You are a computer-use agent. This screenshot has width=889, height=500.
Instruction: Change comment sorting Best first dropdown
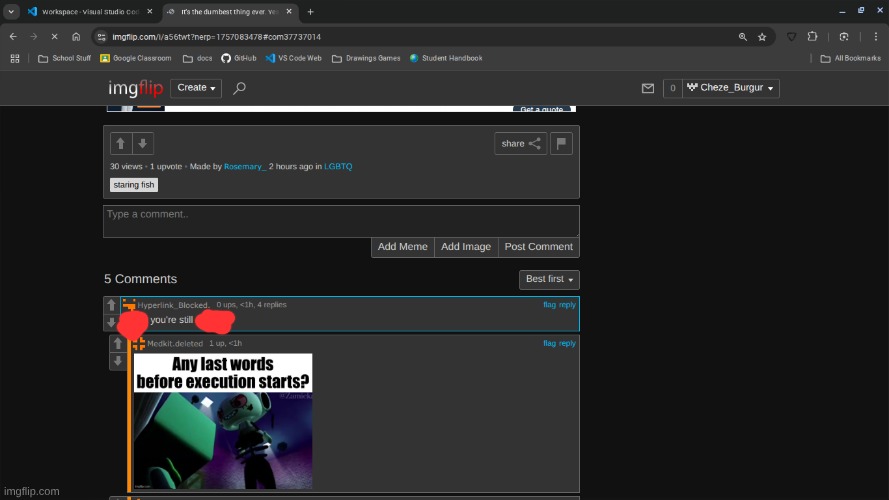[549, 279]
